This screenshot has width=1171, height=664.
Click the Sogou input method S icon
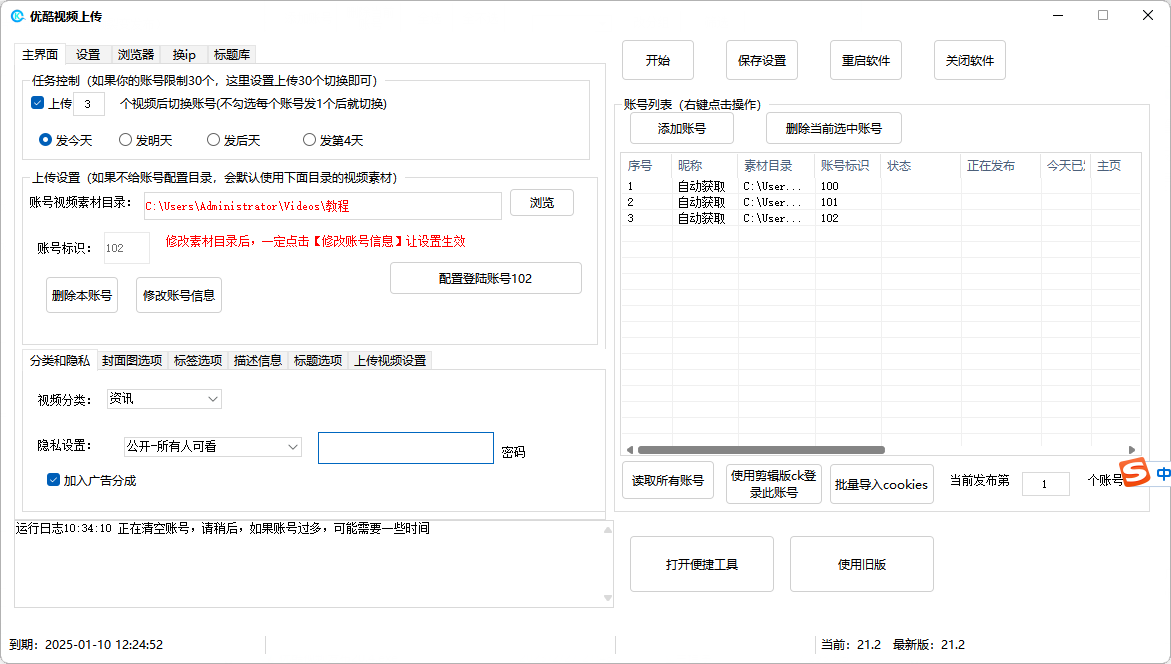(x=1134, y=471)
